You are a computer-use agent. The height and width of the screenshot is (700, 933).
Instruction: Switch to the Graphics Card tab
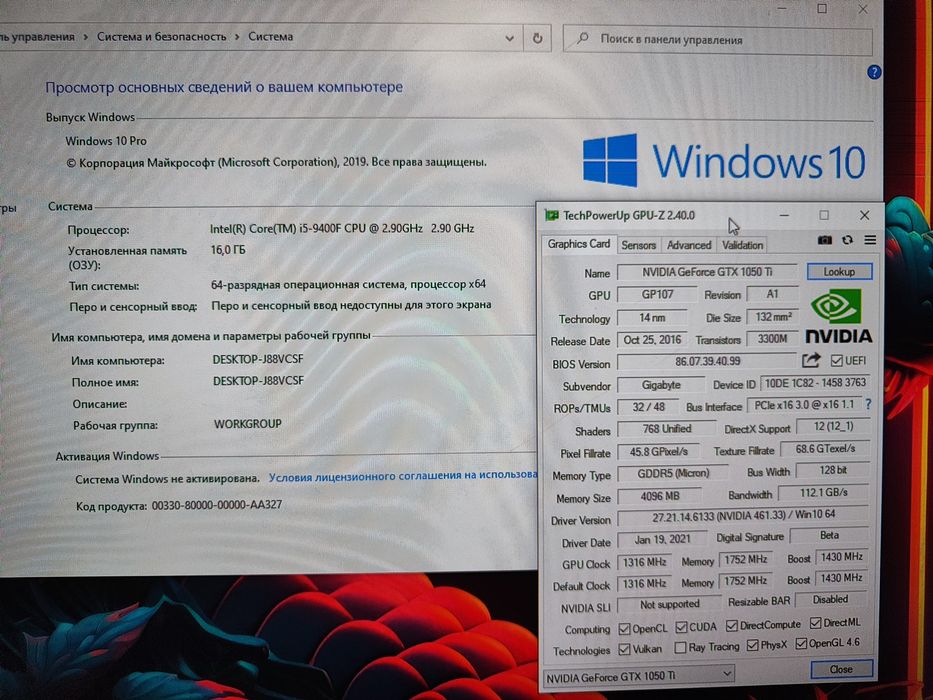(x=578, y=244)
